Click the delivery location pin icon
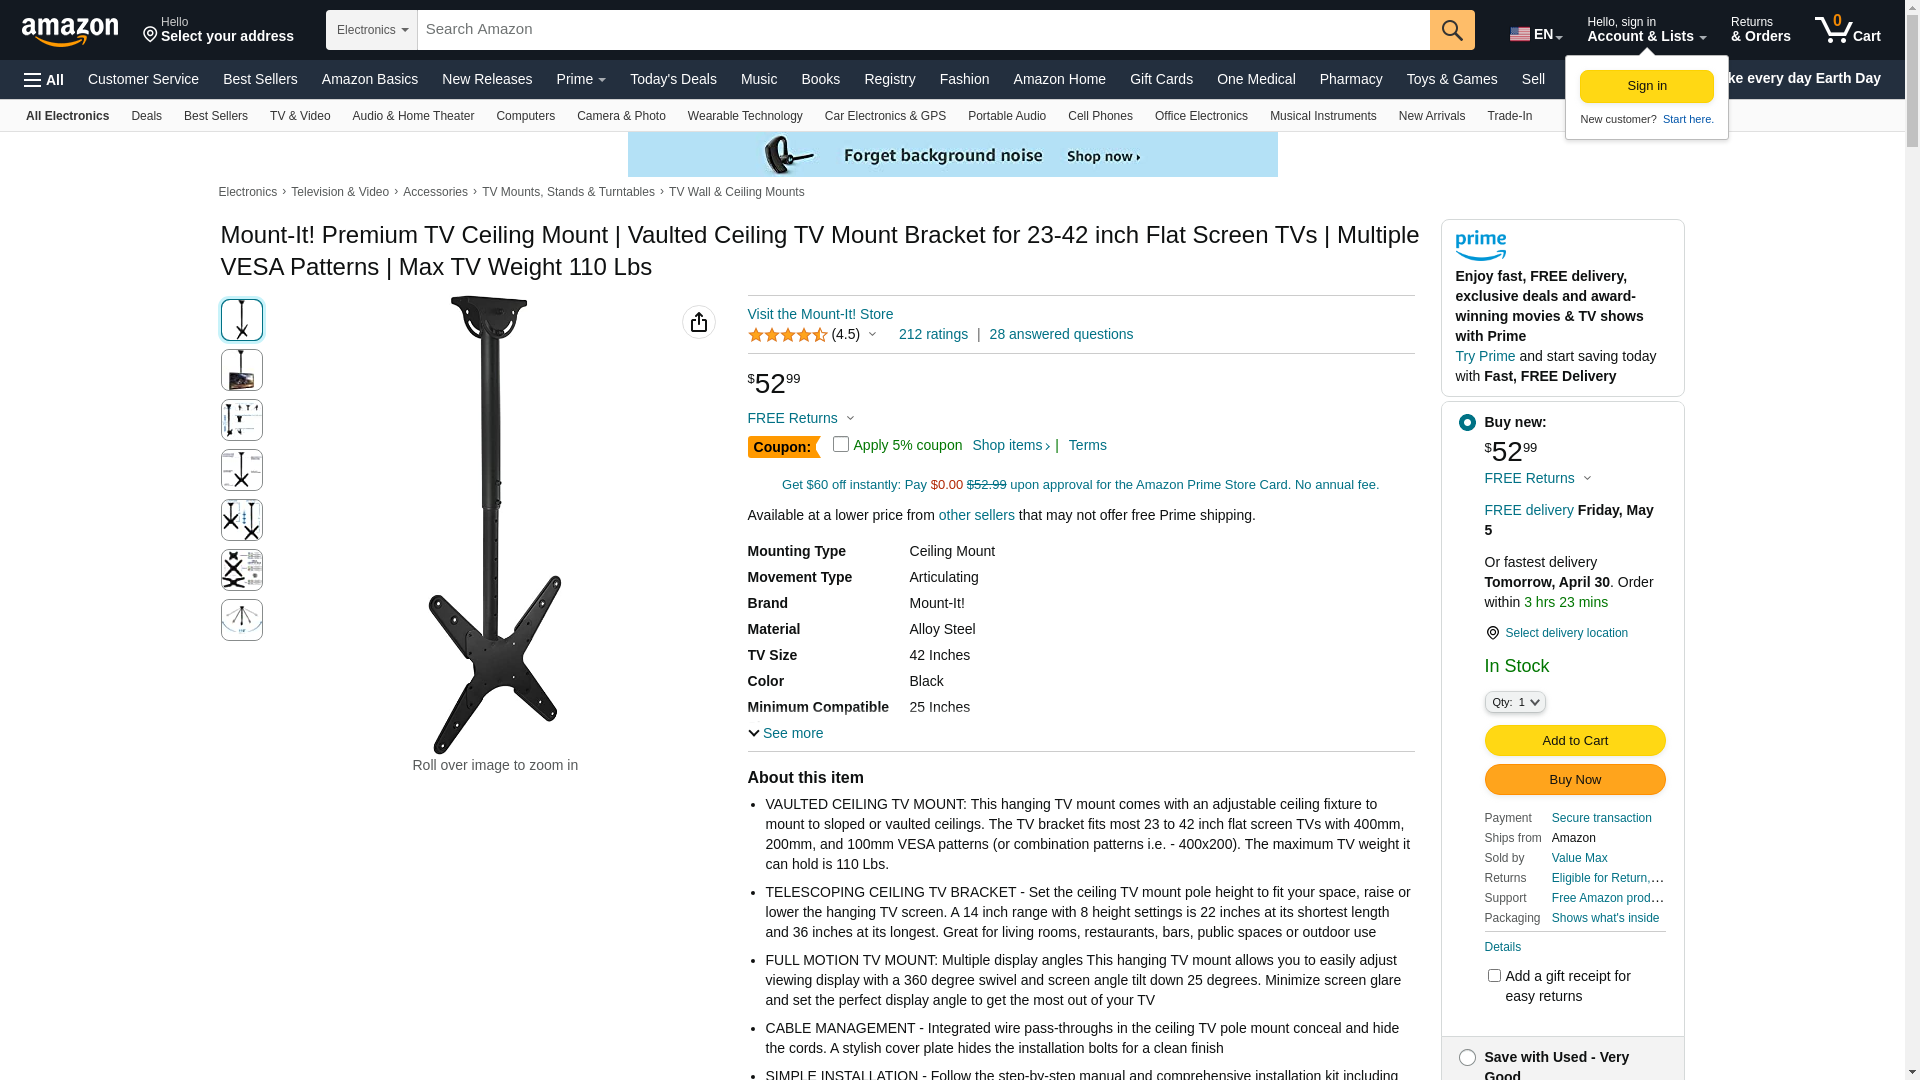 tap(1492, 633)
